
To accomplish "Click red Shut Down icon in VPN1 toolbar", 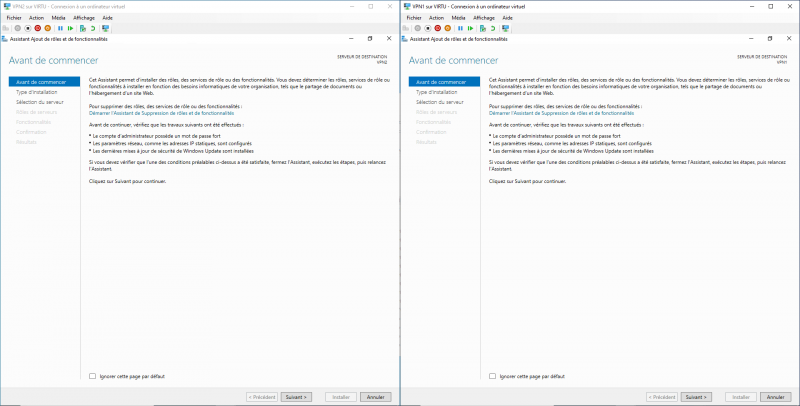I will pyautogui.click(x=438, y=28).
